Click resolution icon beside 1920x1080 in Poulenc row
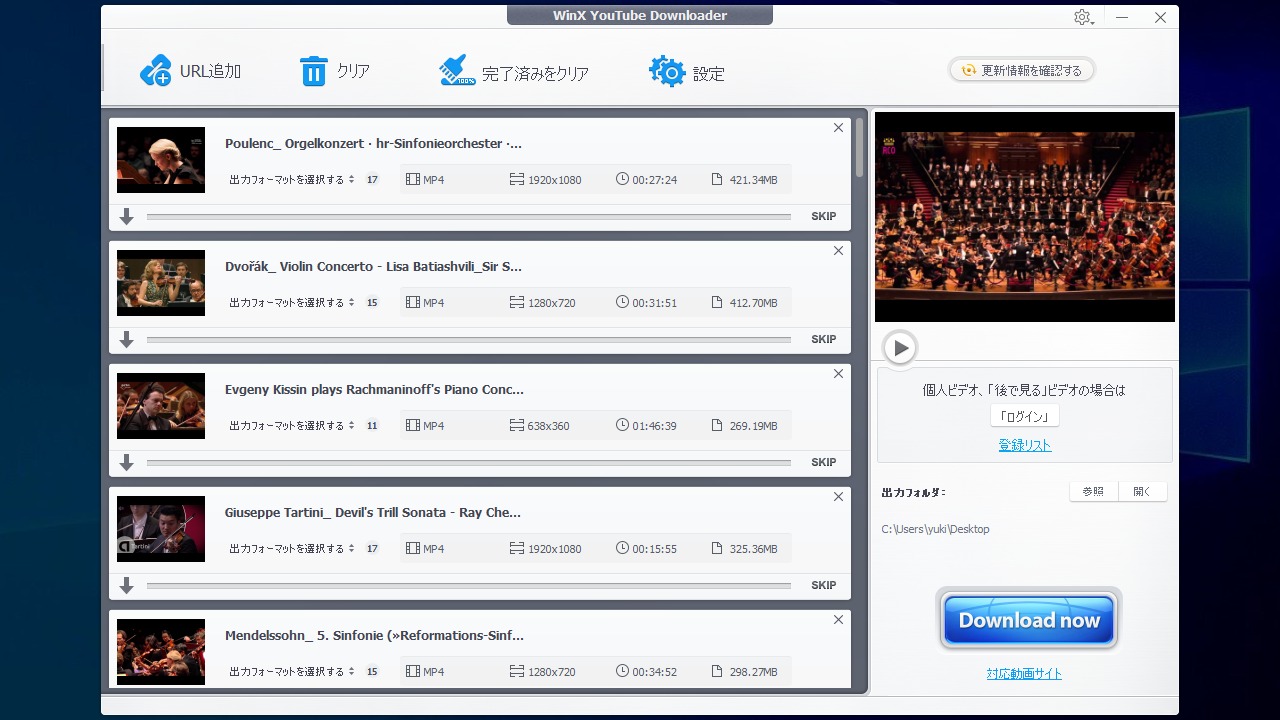Screen dimensions: 1280x720 tap(517, 180)
